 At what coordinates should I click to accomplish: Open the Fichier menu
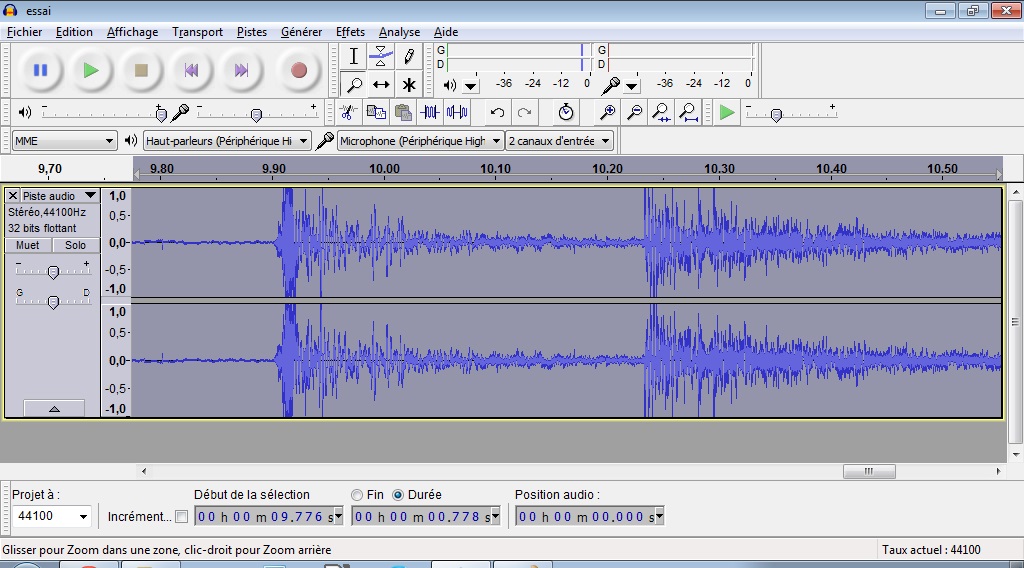click(x=24, y=32)
